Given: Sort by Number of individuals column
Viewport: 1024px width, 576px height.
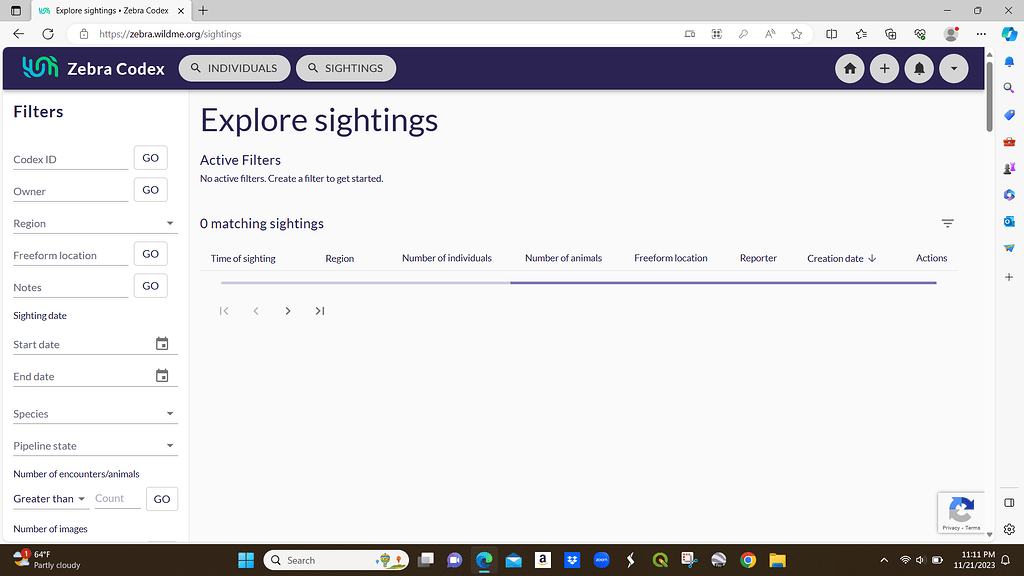Looking at the screenshot, I should pos(447,258).
